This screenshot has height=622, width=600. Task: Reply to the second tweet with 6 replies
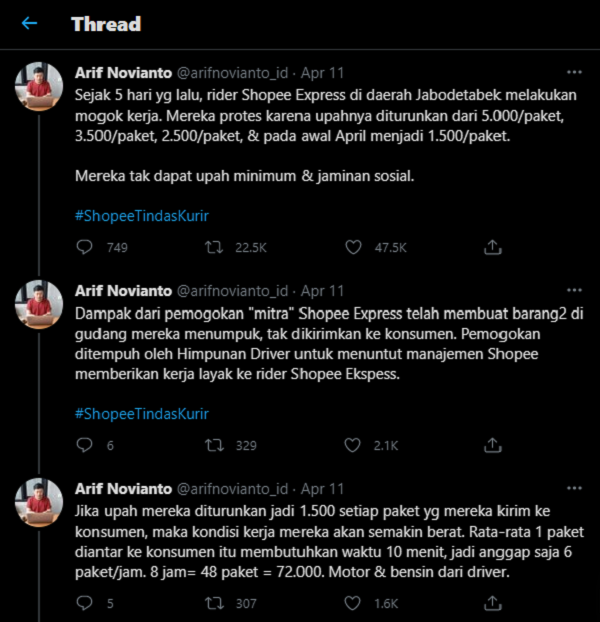click(x=84, y=445)
